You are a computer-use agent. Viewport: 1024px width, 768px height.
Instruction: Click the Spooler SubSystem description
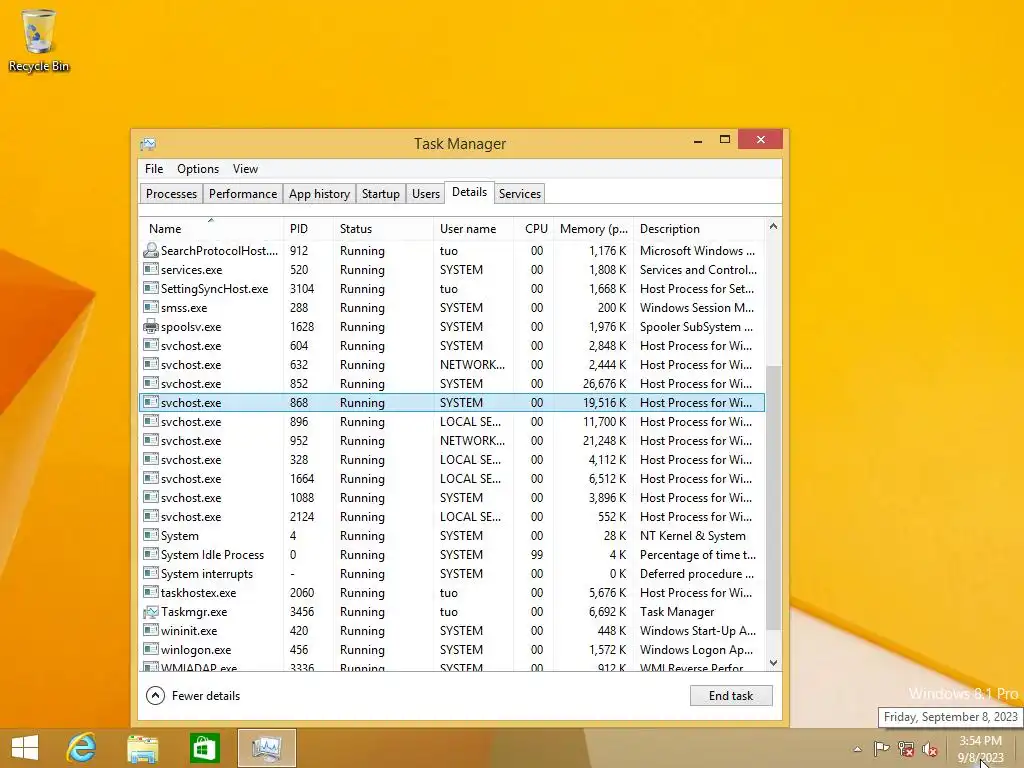tap(696, 327)
